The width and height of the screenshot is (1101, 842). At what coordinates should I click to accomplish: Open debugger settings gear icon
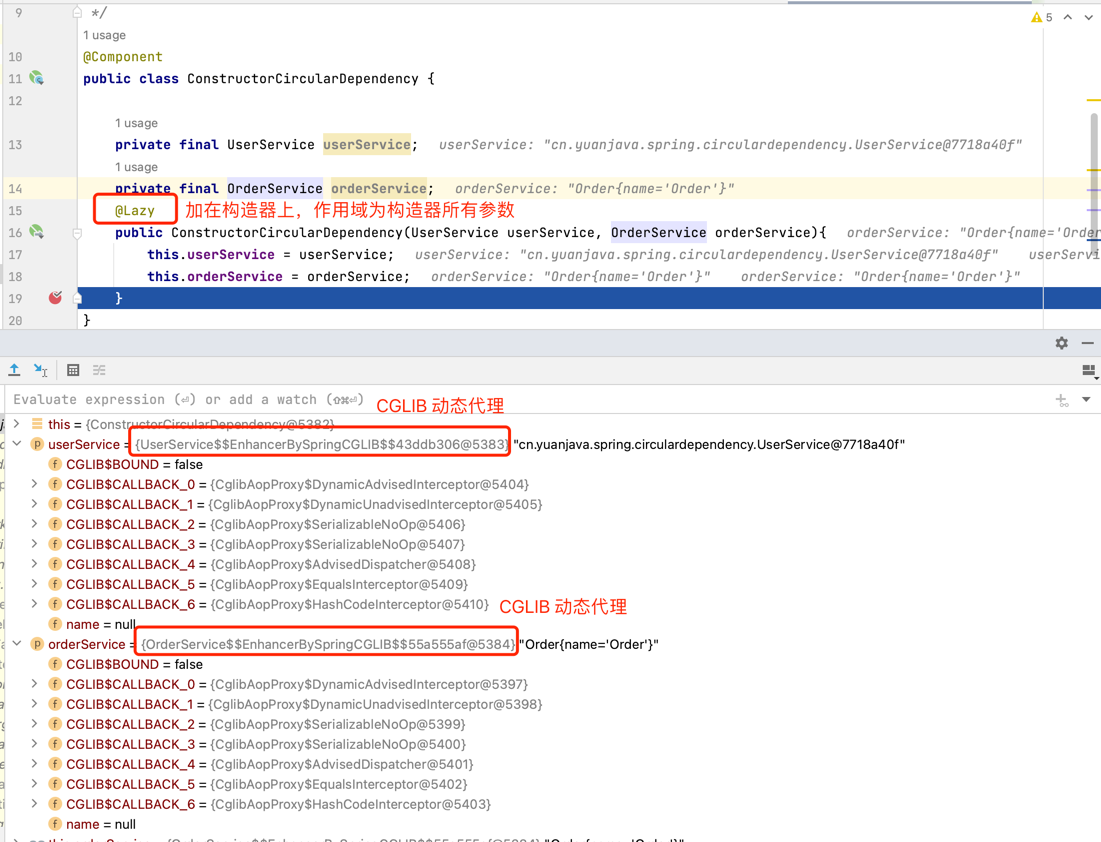pyautogui.click(x=1061, y=343)
